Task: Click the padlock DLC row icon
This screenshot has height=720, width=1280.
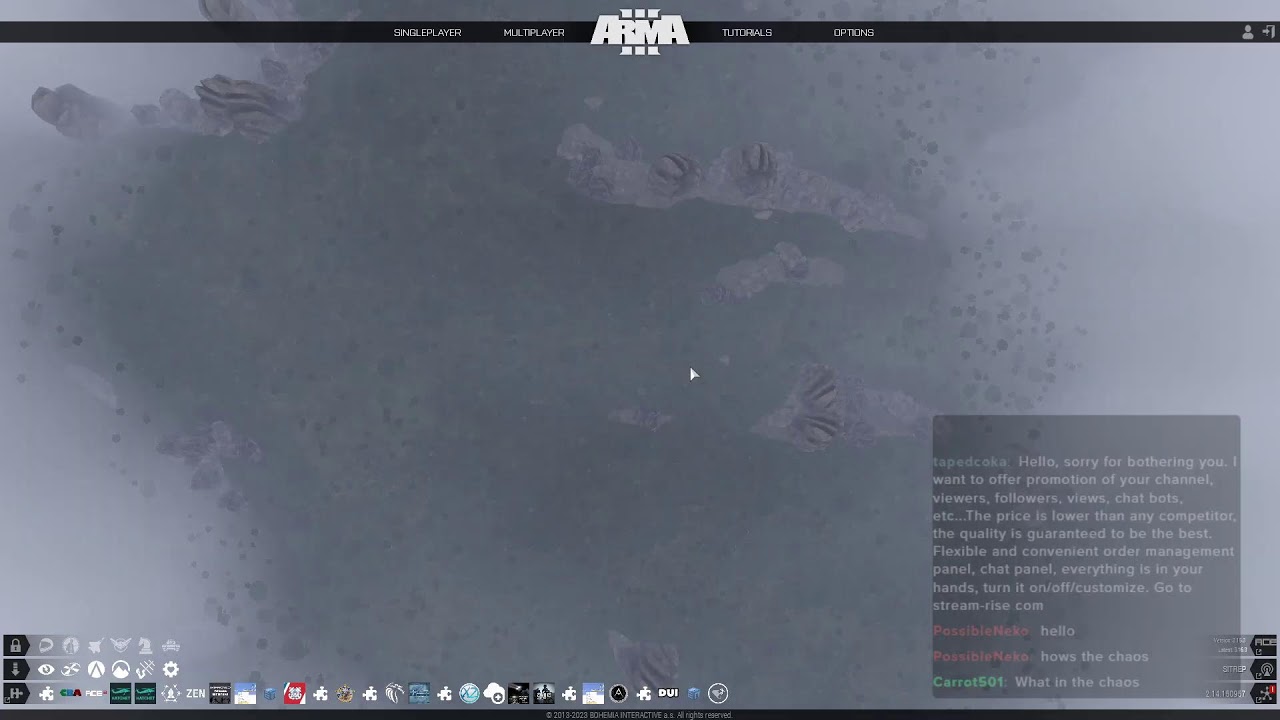Action: coord(15,646)
